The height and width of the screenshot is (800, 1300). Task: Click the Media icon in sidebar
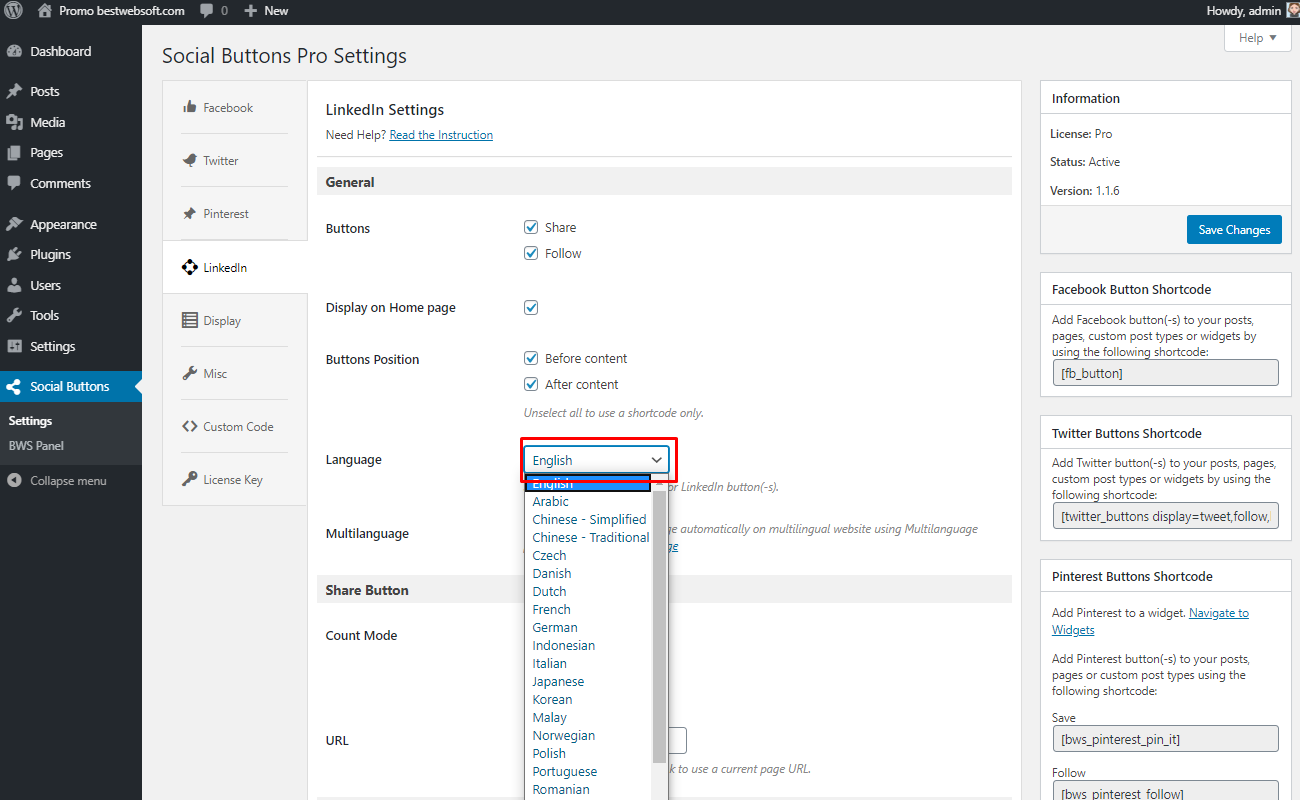coord(14,122)
